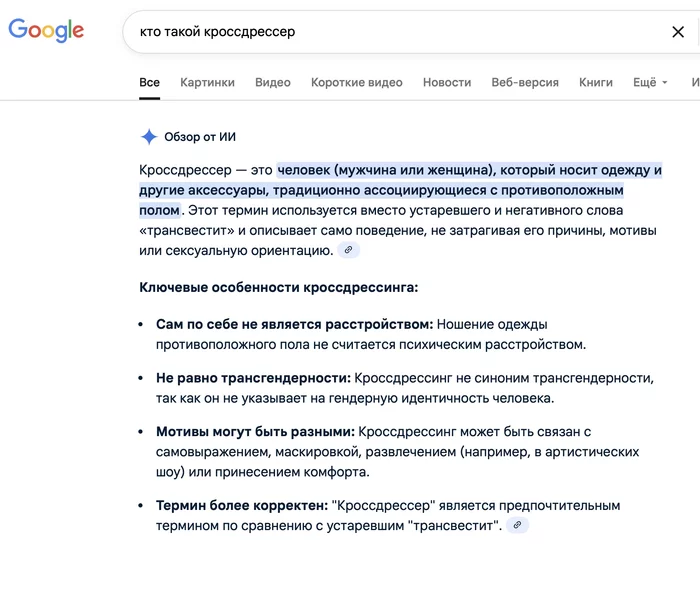Image resolution: width=700 pixels, height=593 pixels.
Task: Click bold text "Не равно трансгендерности"
Action: 253,379
